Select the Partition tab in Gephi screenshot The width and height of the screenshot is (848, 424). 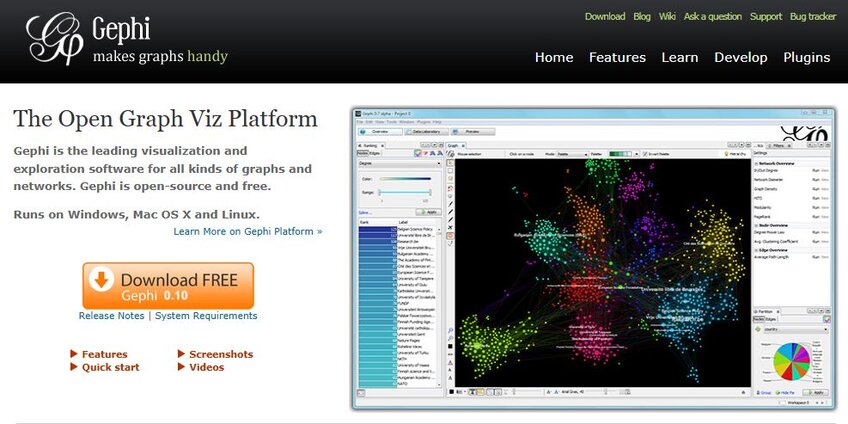coord(766,312)
